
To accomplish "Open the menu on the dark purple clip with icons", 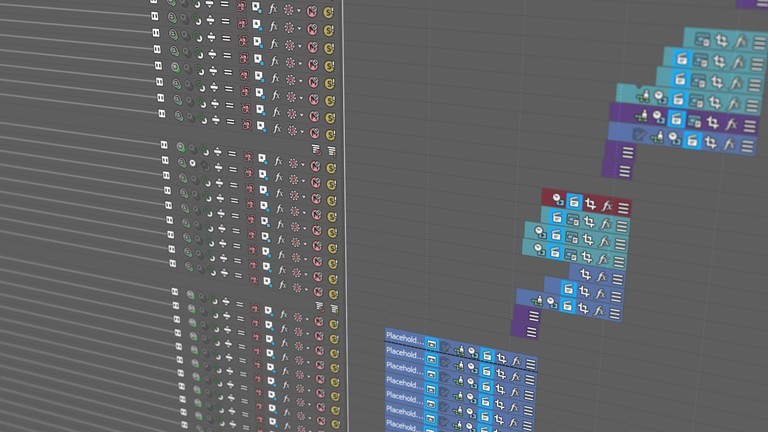I will click(x=749, y=127).
